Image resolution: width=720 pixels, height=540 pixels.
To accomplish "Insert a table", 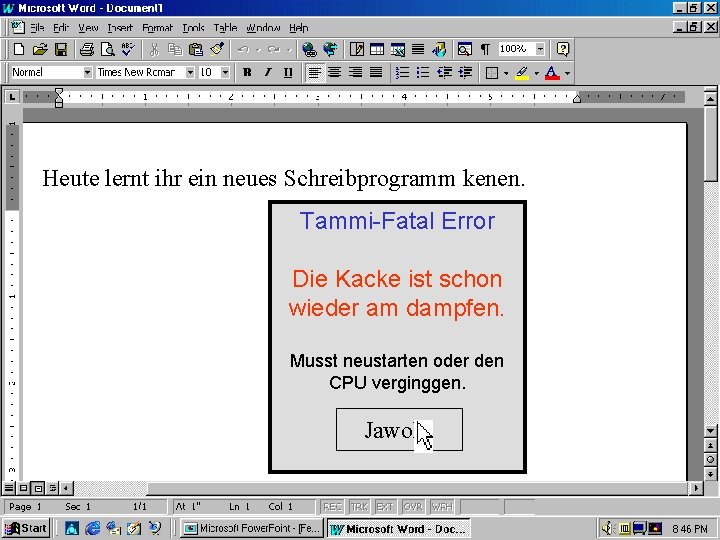I will tap(377, 49).
